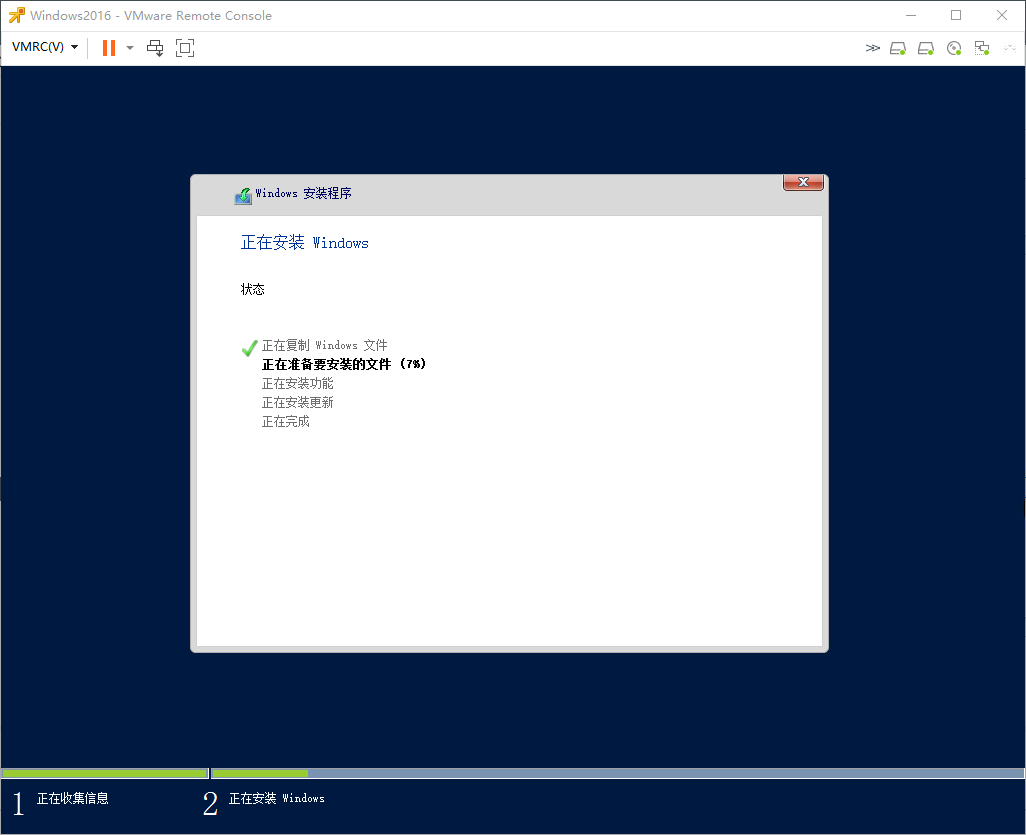The image size is (1026, 835).
Task: Click the Windows 安装程序 dialog title text
Action: [304, 193]
